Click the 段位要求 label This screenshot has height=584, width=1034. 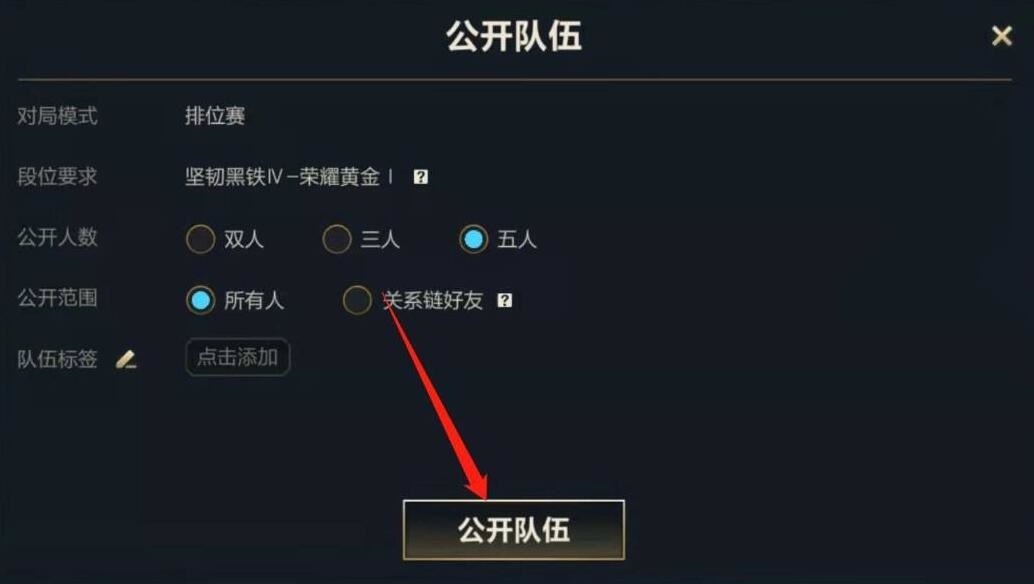(x=57, y=177)
